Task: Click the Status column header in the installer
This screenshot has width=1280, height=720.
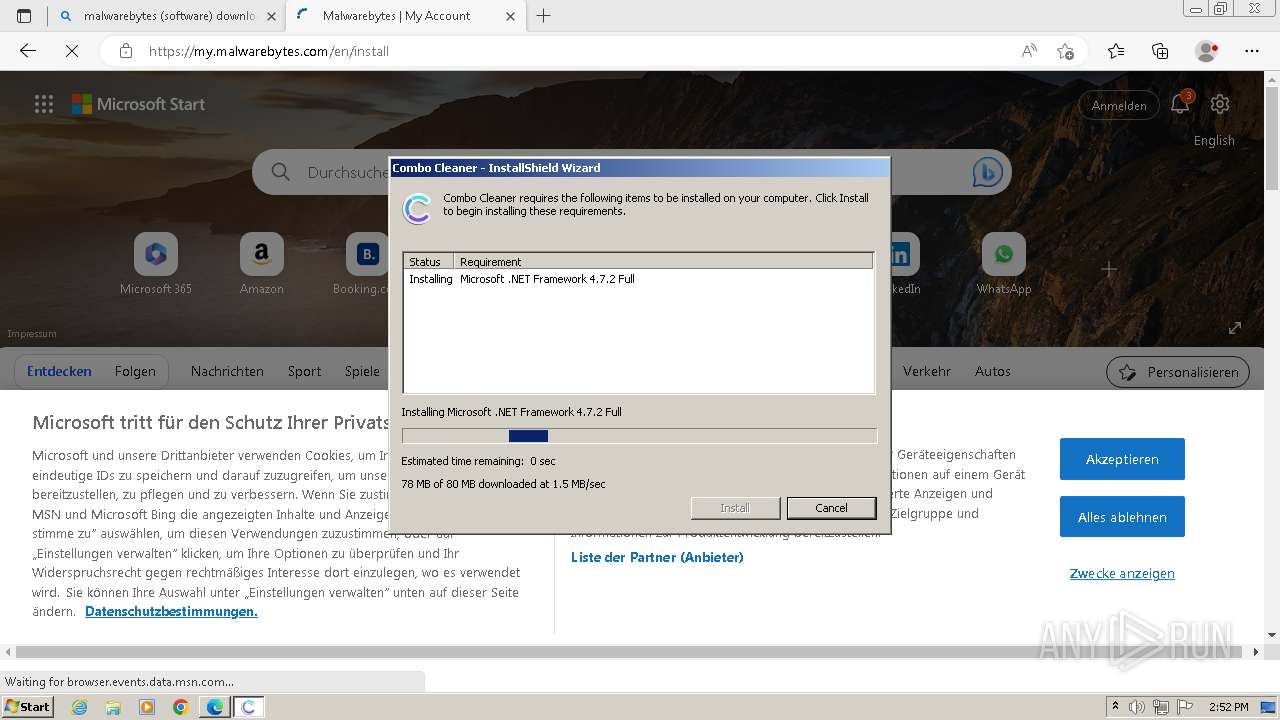Action: tap(428, 262)
